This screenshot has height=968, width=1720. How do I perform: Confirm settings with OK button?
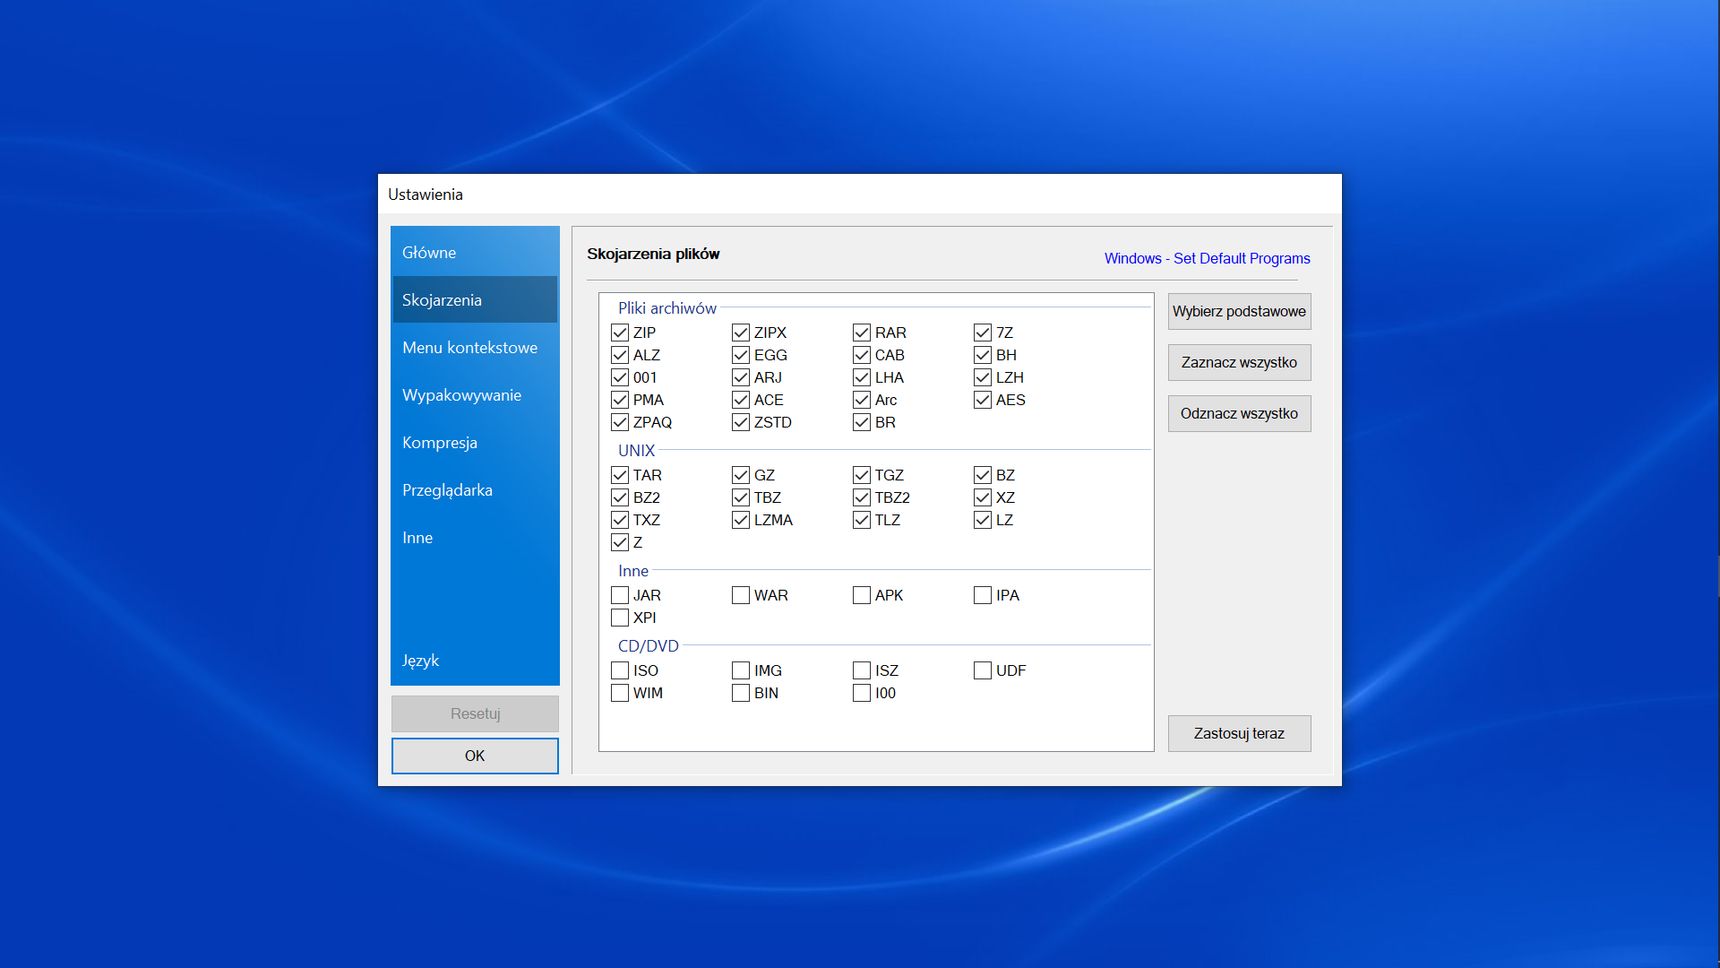pos(475,756)
